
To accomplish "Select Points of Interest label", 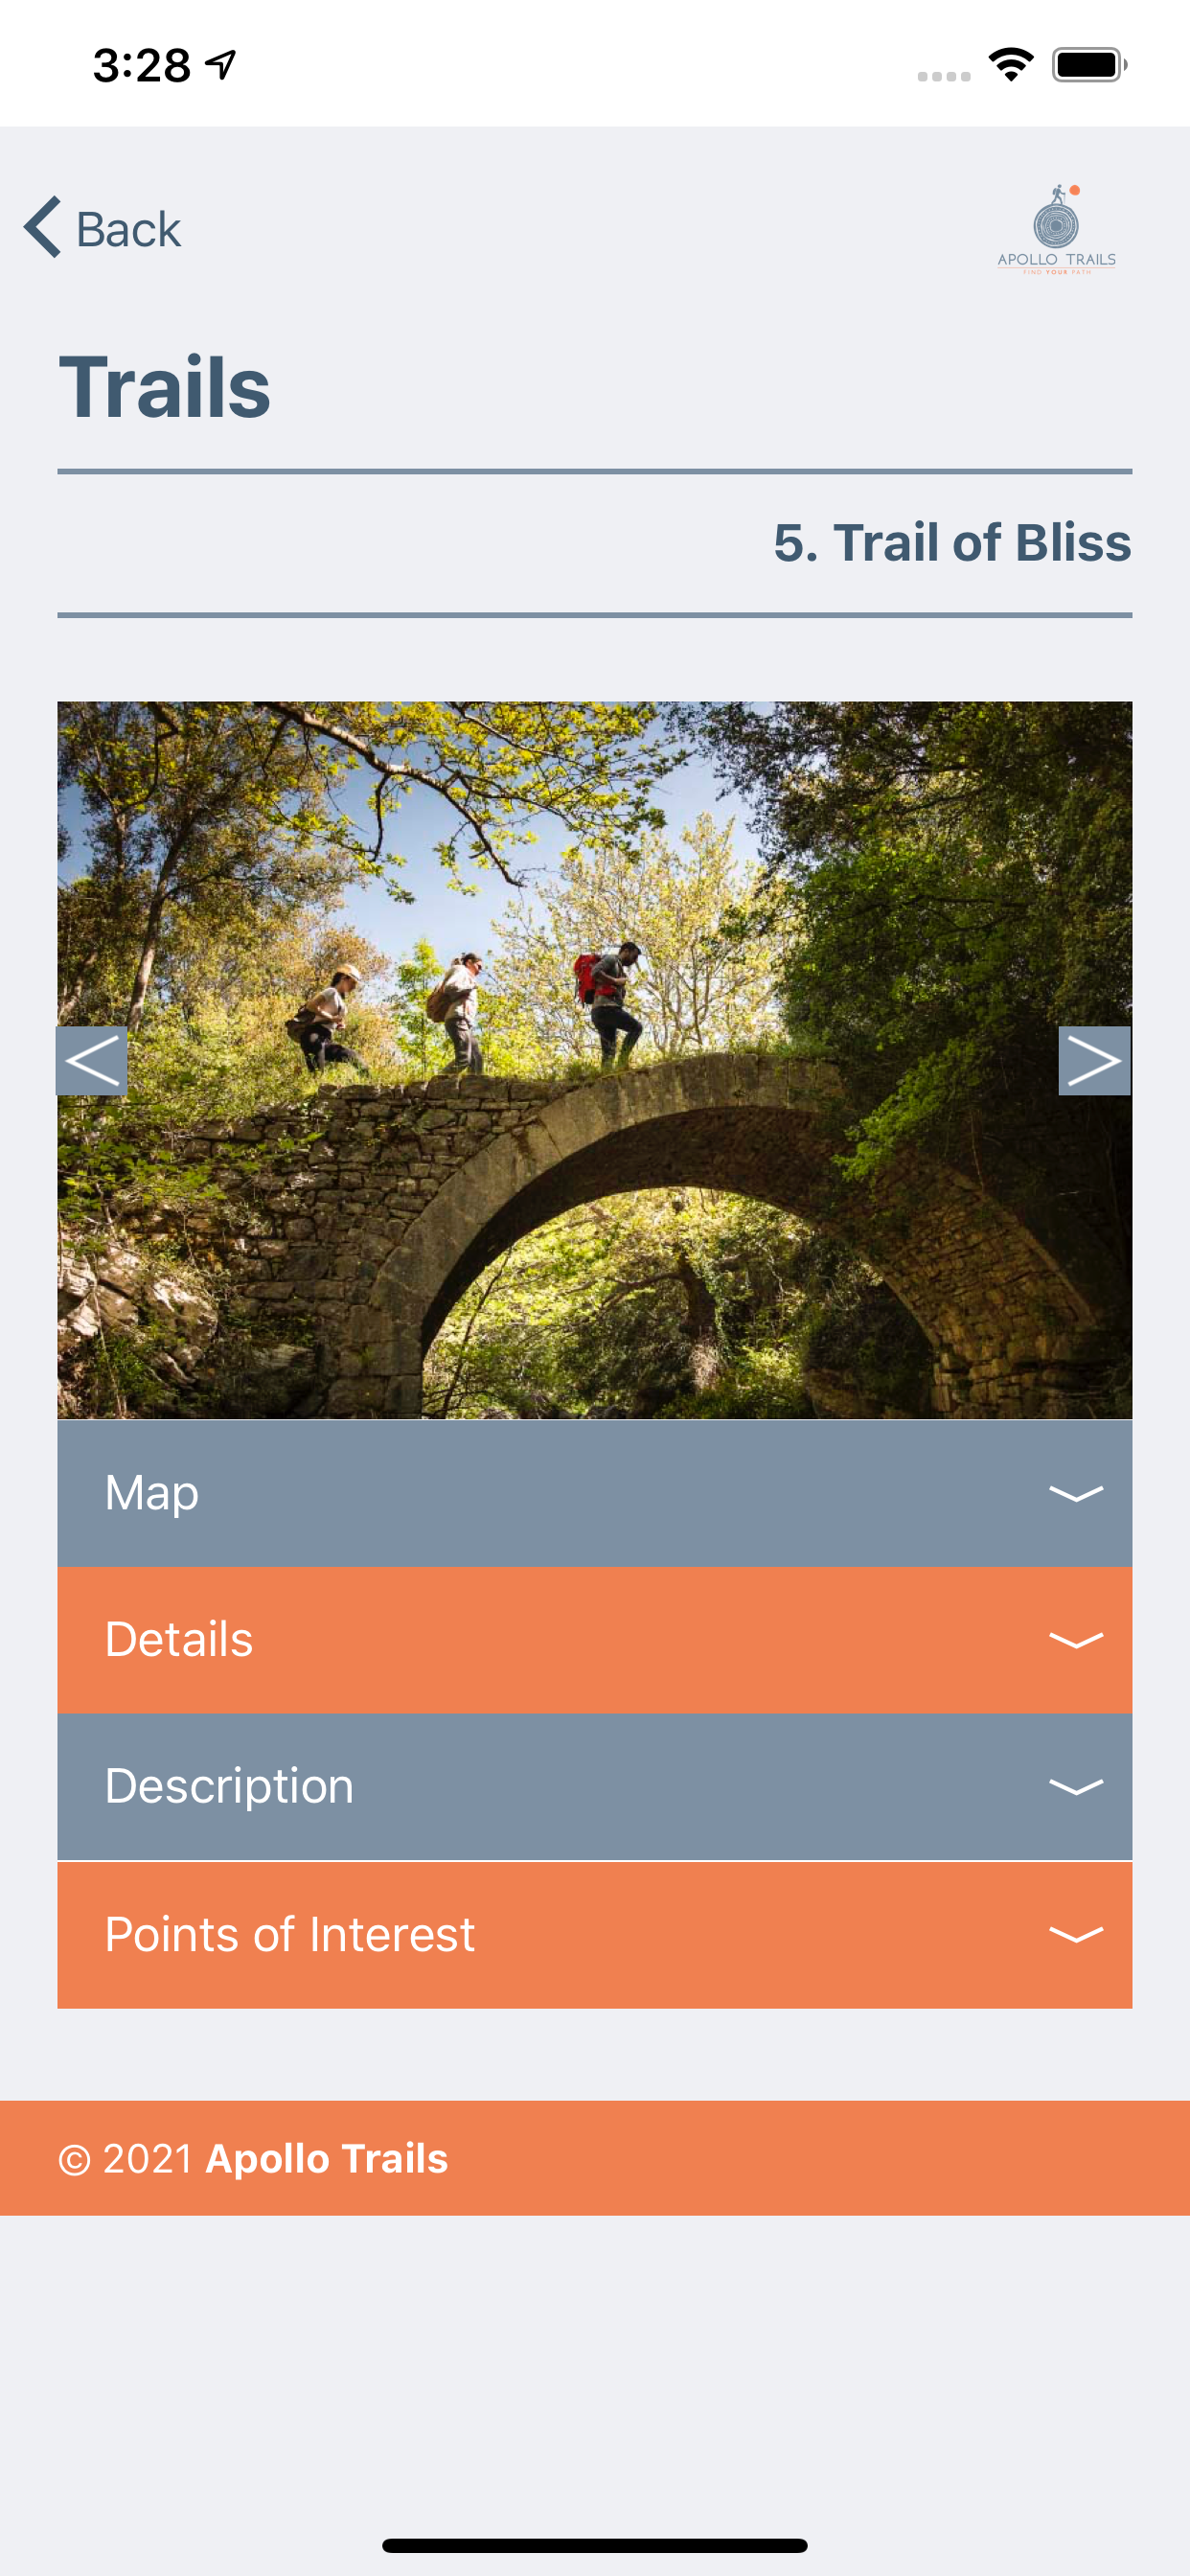I will coord(290,1934).
